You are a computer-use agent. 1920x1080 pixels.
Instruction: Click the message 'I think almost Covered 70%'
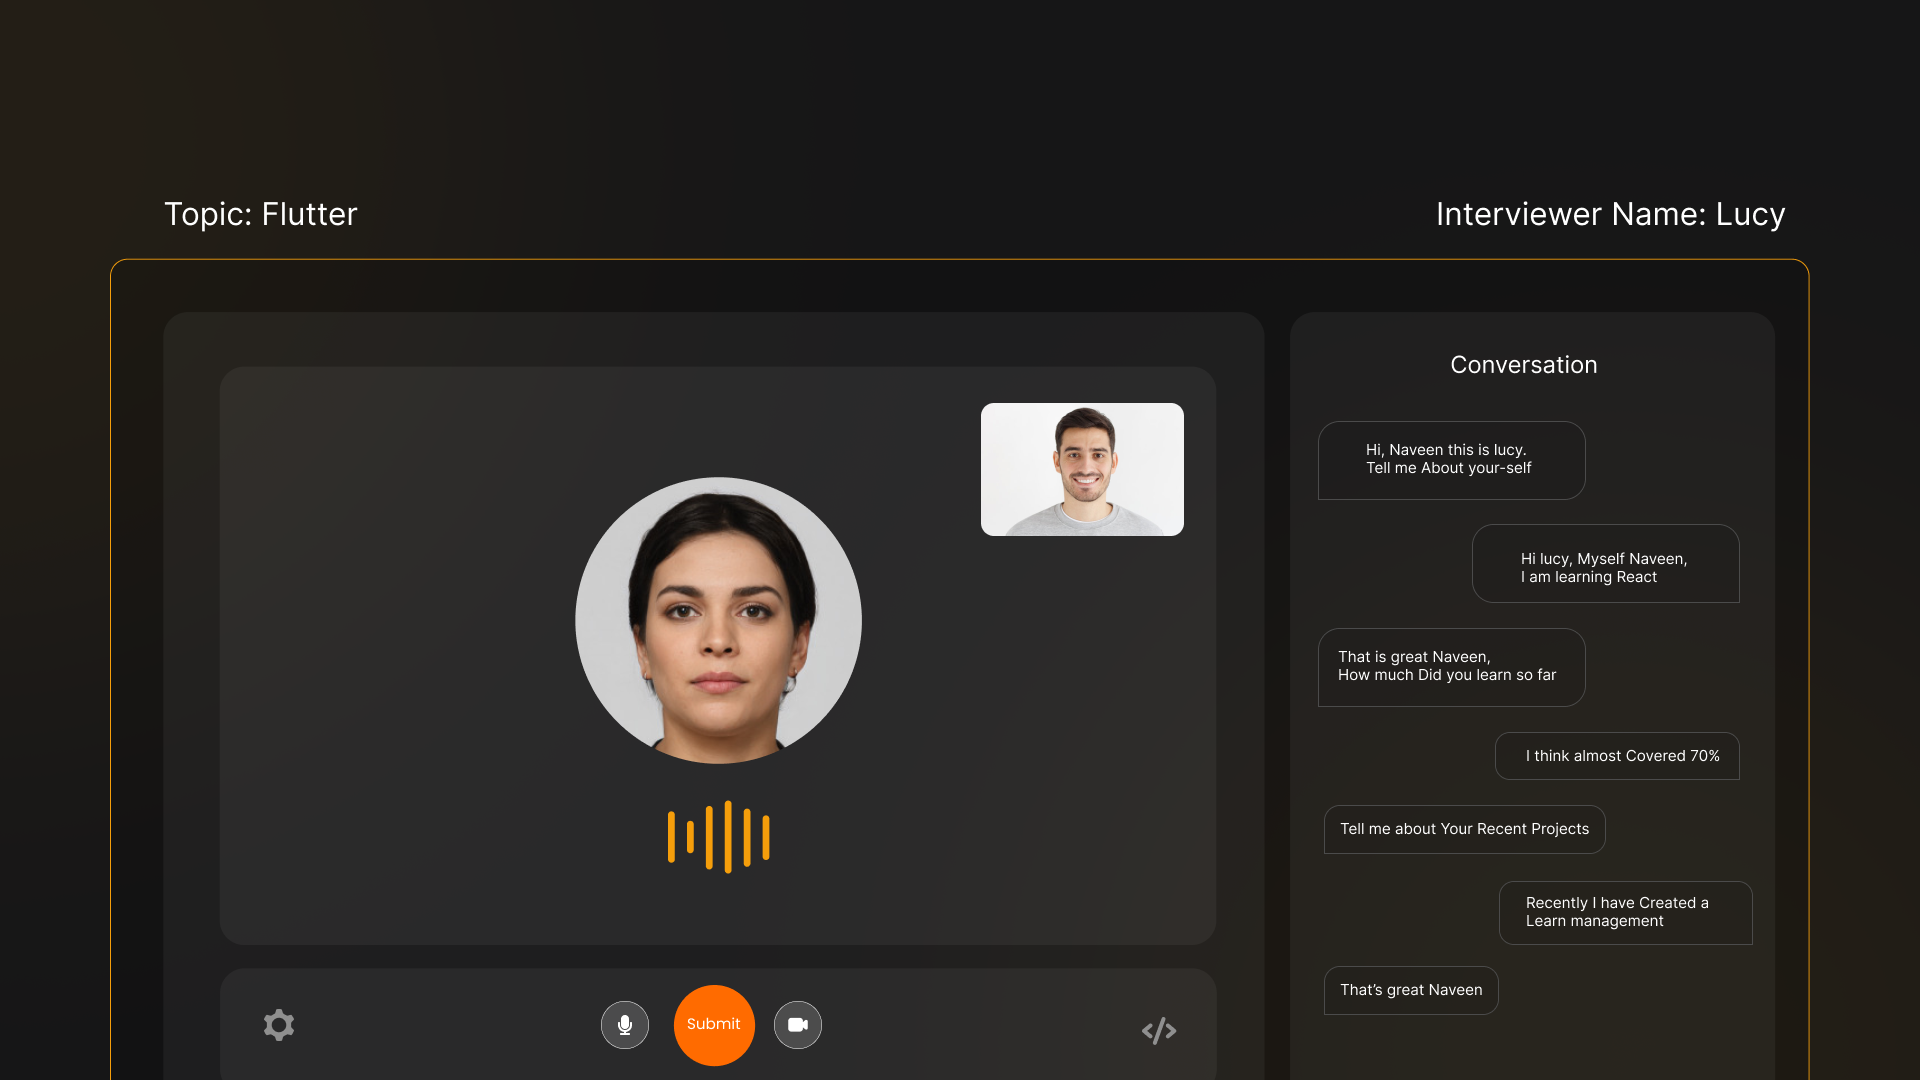(1616, 756)
